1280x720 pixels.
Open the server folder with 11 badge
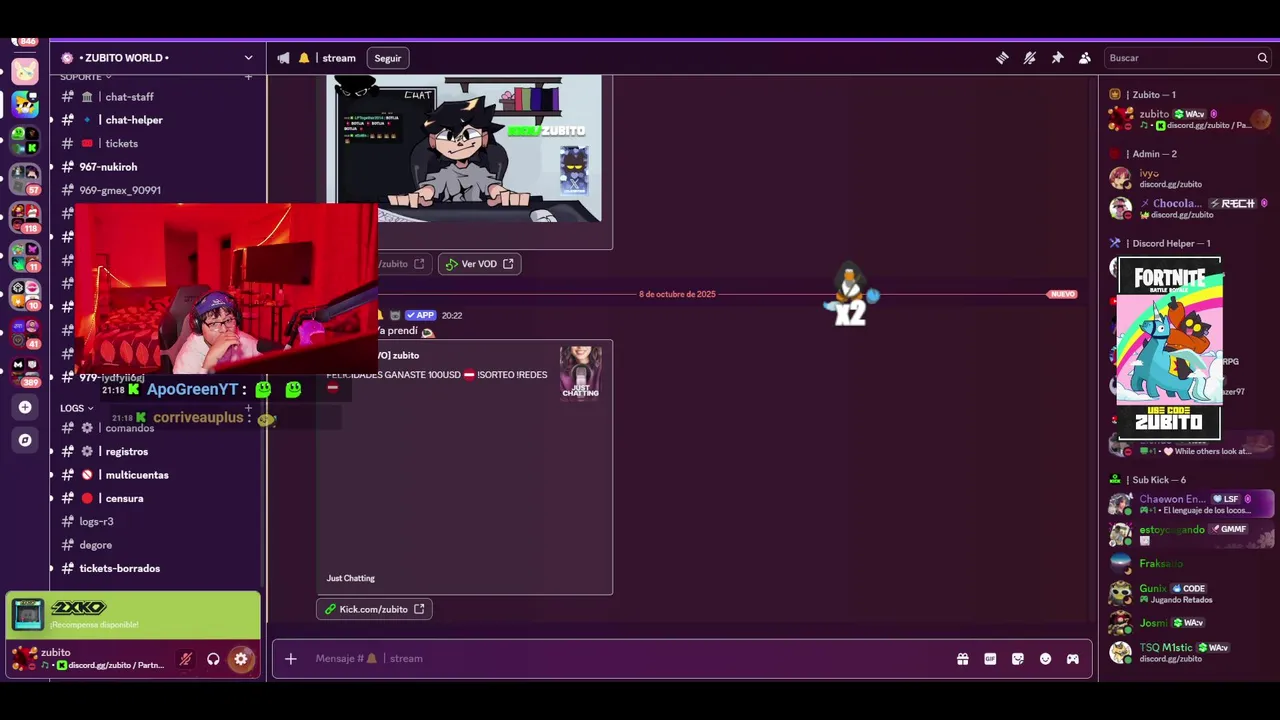point(25,255)
